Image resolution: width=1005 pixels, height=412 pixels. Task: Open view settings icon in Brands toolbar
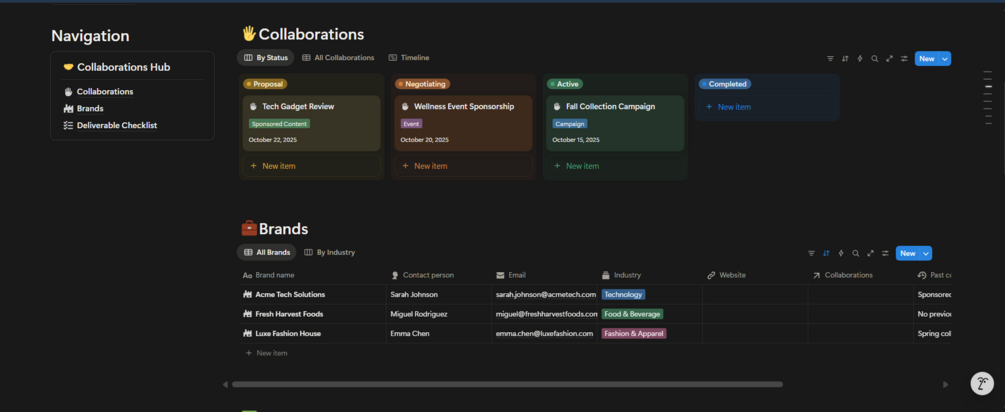click(x=885, y=253)
